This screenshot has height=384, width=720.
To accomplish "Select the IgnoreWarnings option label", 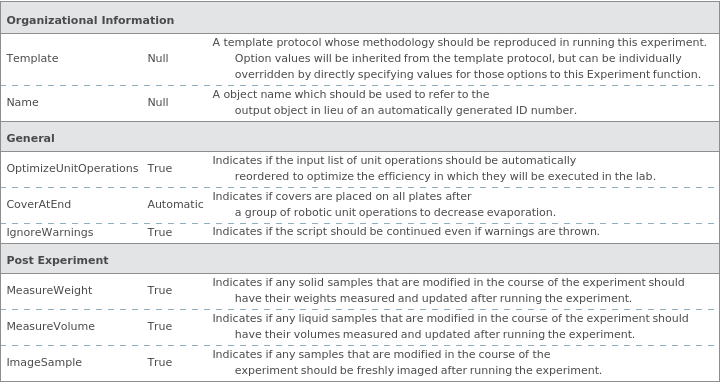I will click(50, 232).
